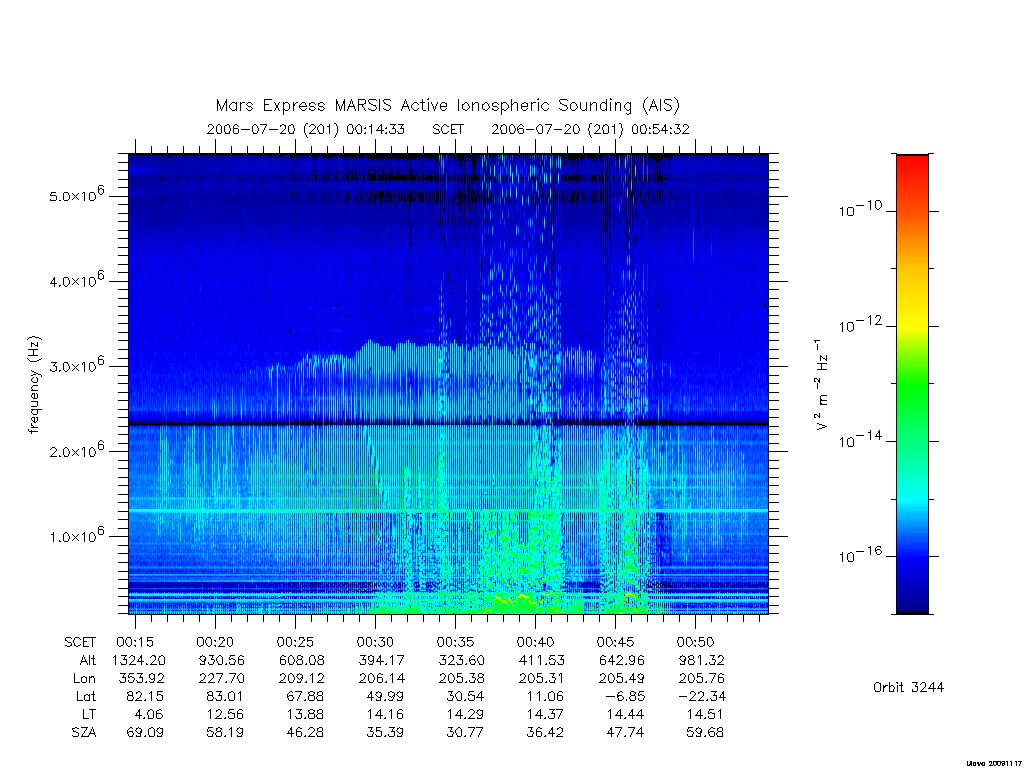Click the Orbit 3244 label
This screenshot has height=768, width=1024.
click(908, 687)
